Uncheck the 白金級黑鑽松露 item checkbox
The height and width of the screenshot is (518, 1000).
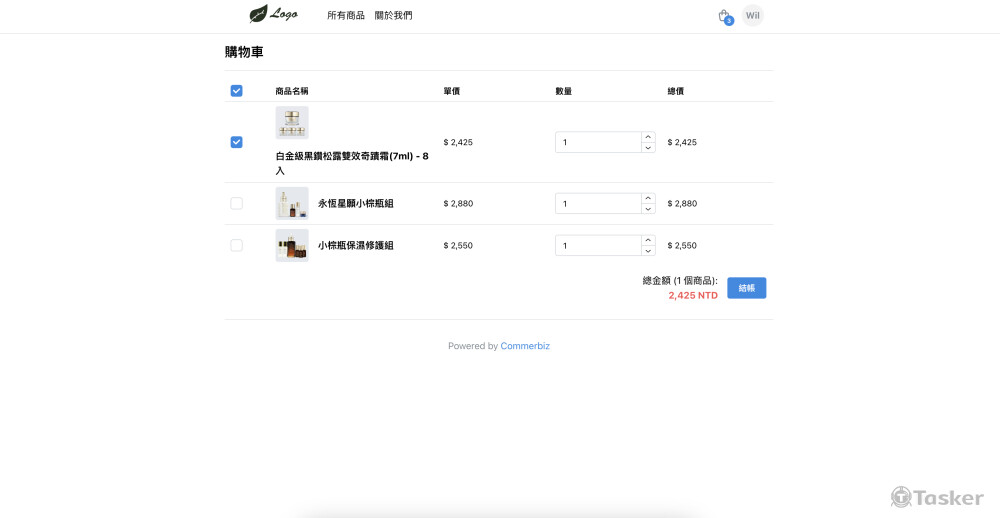coord(236,142)
